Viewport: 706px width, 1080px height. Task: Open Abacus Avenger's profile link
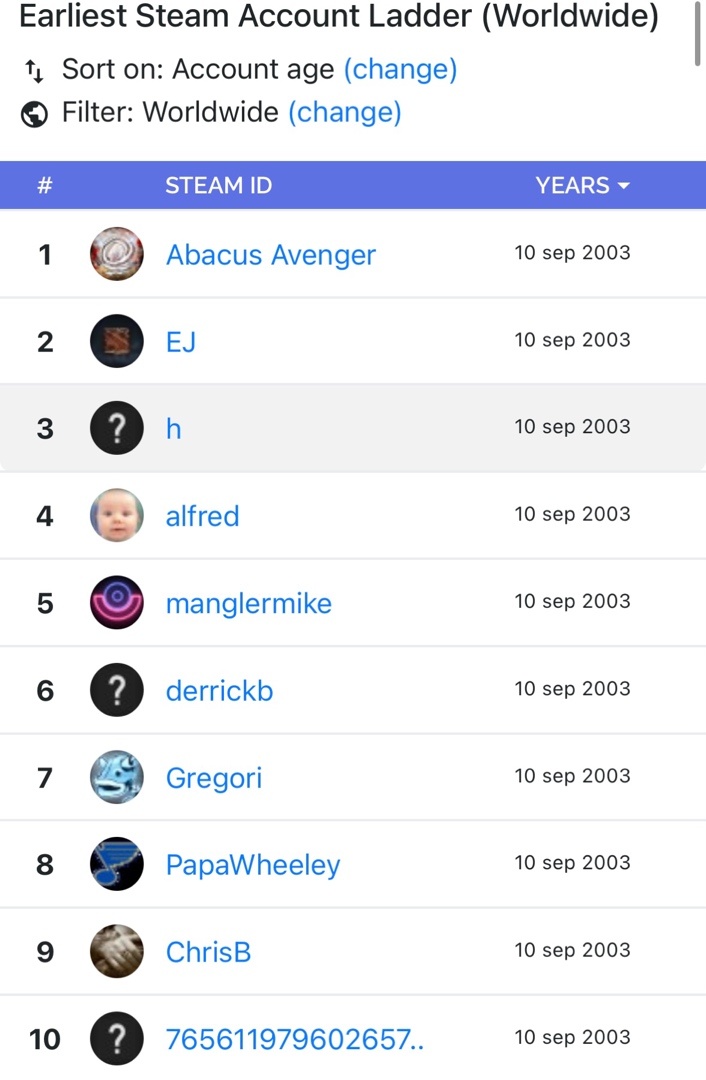click(x=270, y=255)
